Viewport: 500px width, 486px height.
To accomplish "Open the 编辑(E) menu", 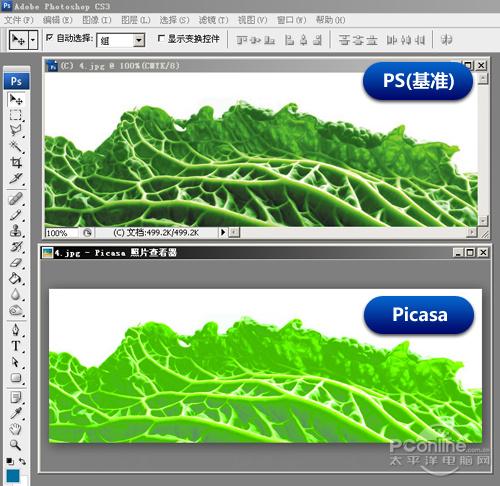I will tap(58, 20).
